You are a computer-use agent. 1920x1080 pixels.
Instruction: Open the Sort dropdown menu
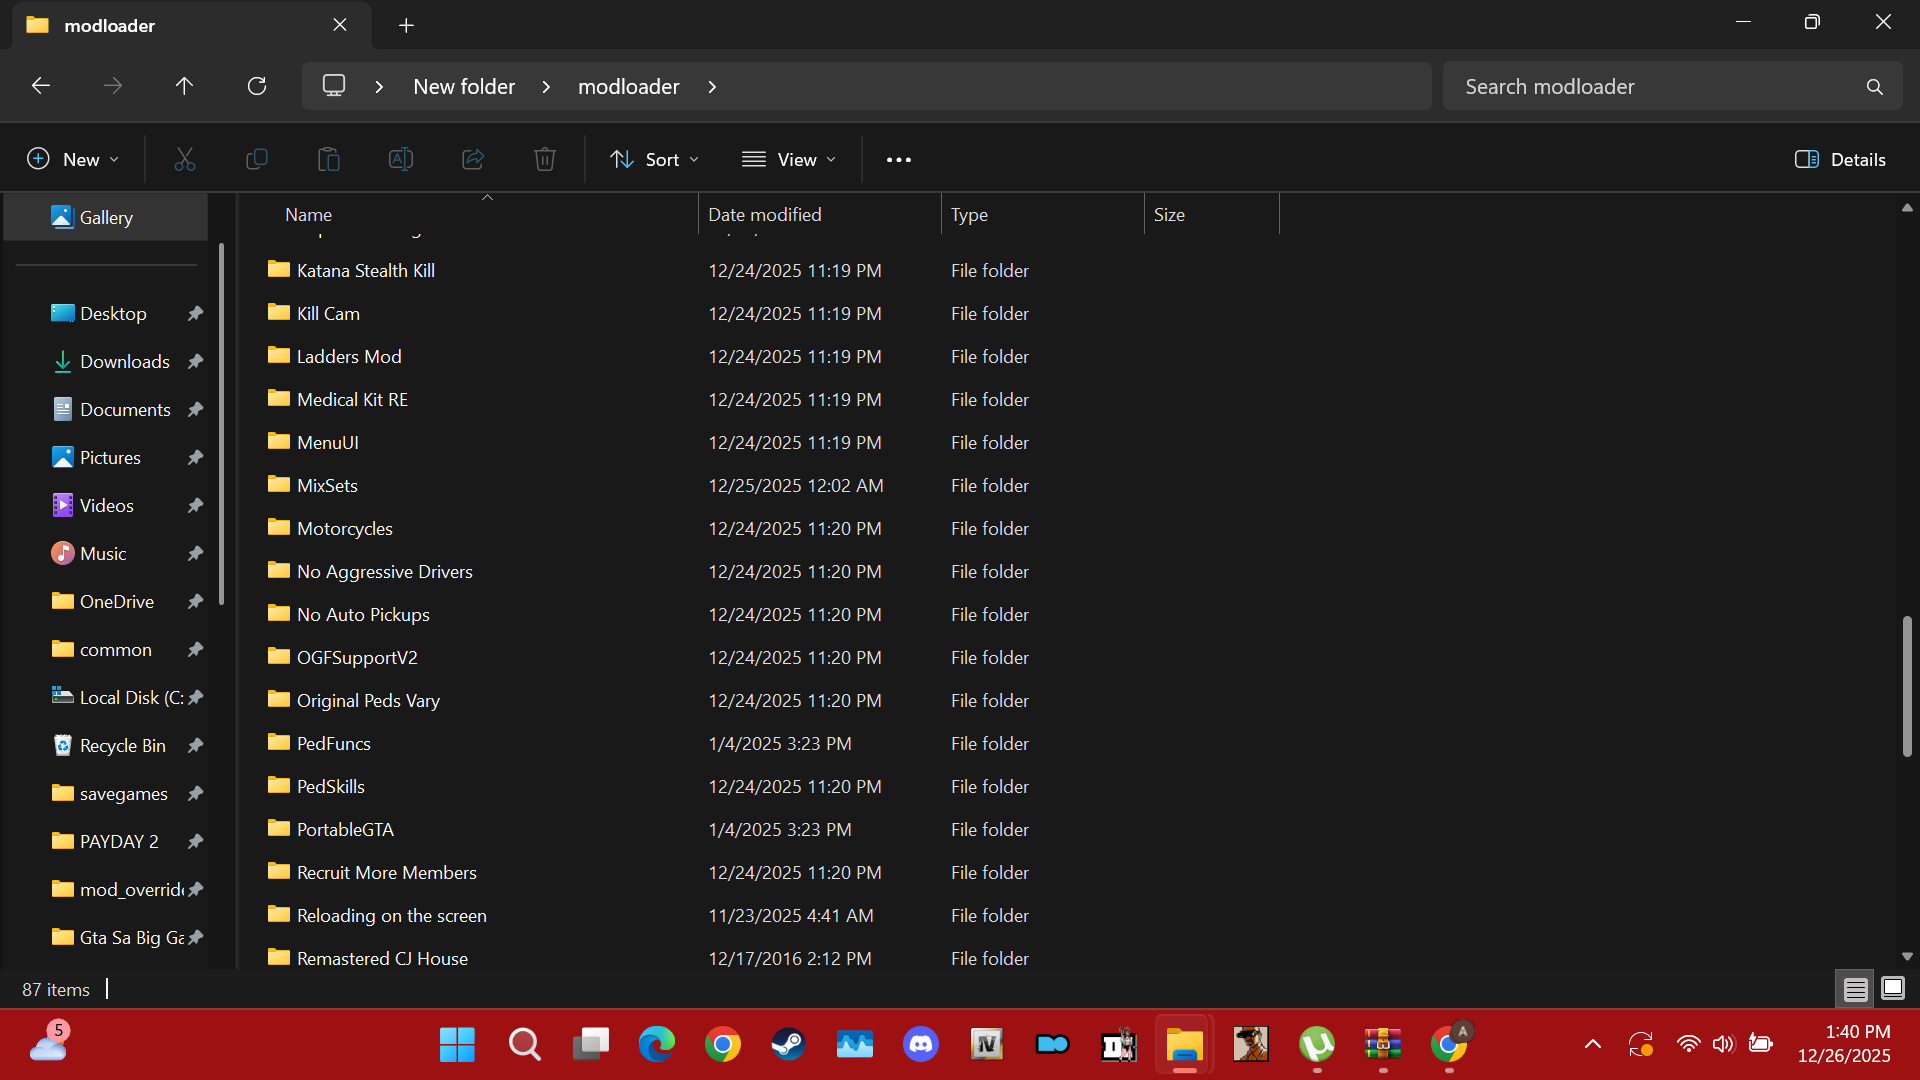tap(655, 159)
